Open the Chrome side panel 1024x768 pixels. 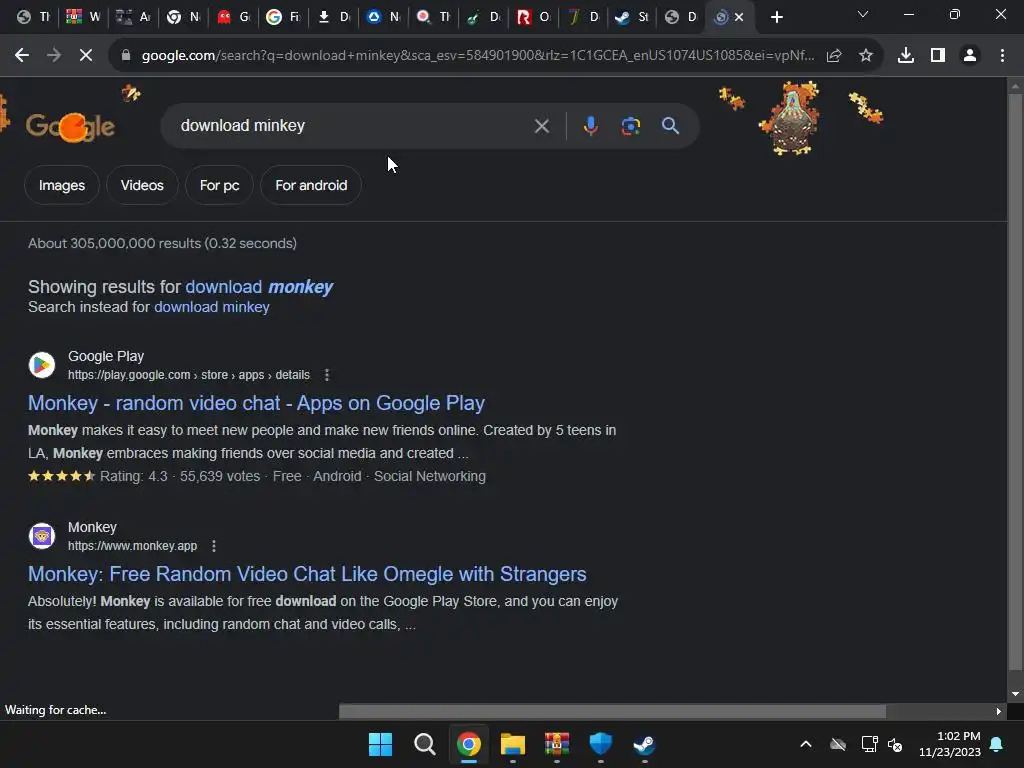click(x=938, y=56)
